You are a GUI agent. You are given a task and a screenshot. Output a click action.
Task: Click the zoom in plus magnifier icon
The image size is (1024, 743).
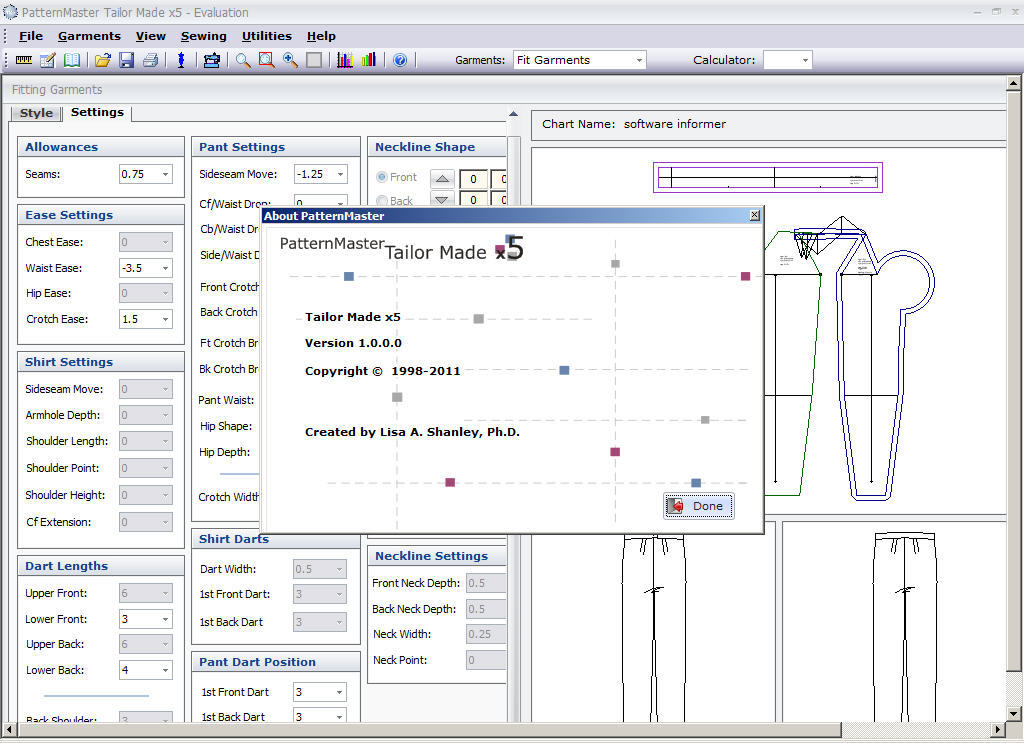(290, 60)
